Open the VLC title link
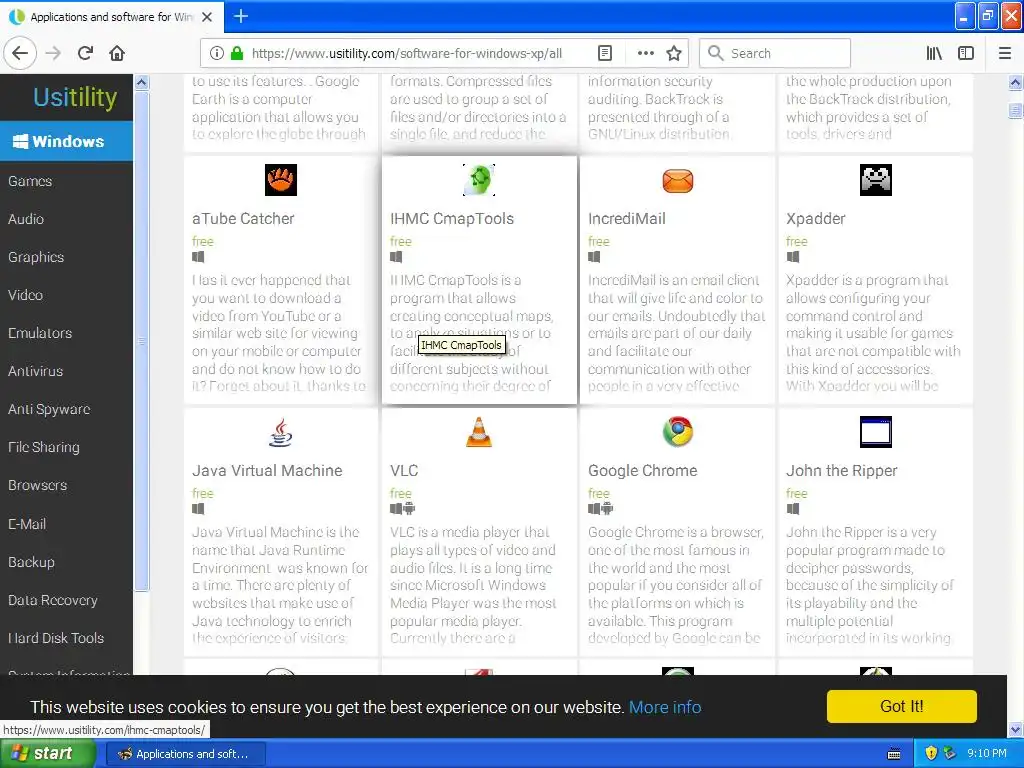This screenshot has width=1024, height=768. [404, 471]
